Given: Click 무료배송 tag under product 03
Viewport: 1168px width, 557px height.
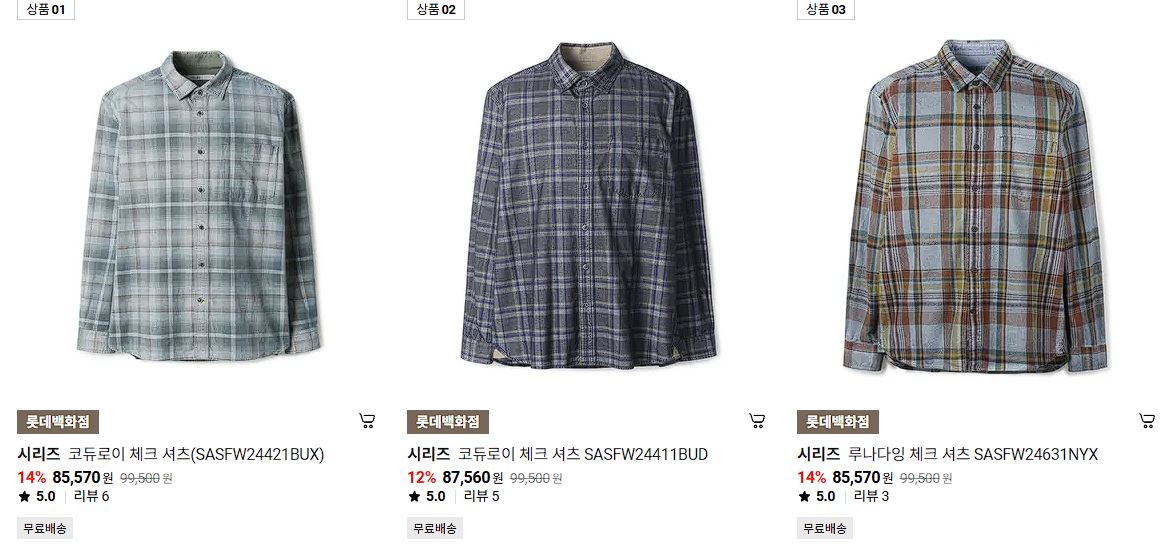Looking at the screenshot, I should pos(825,529).
